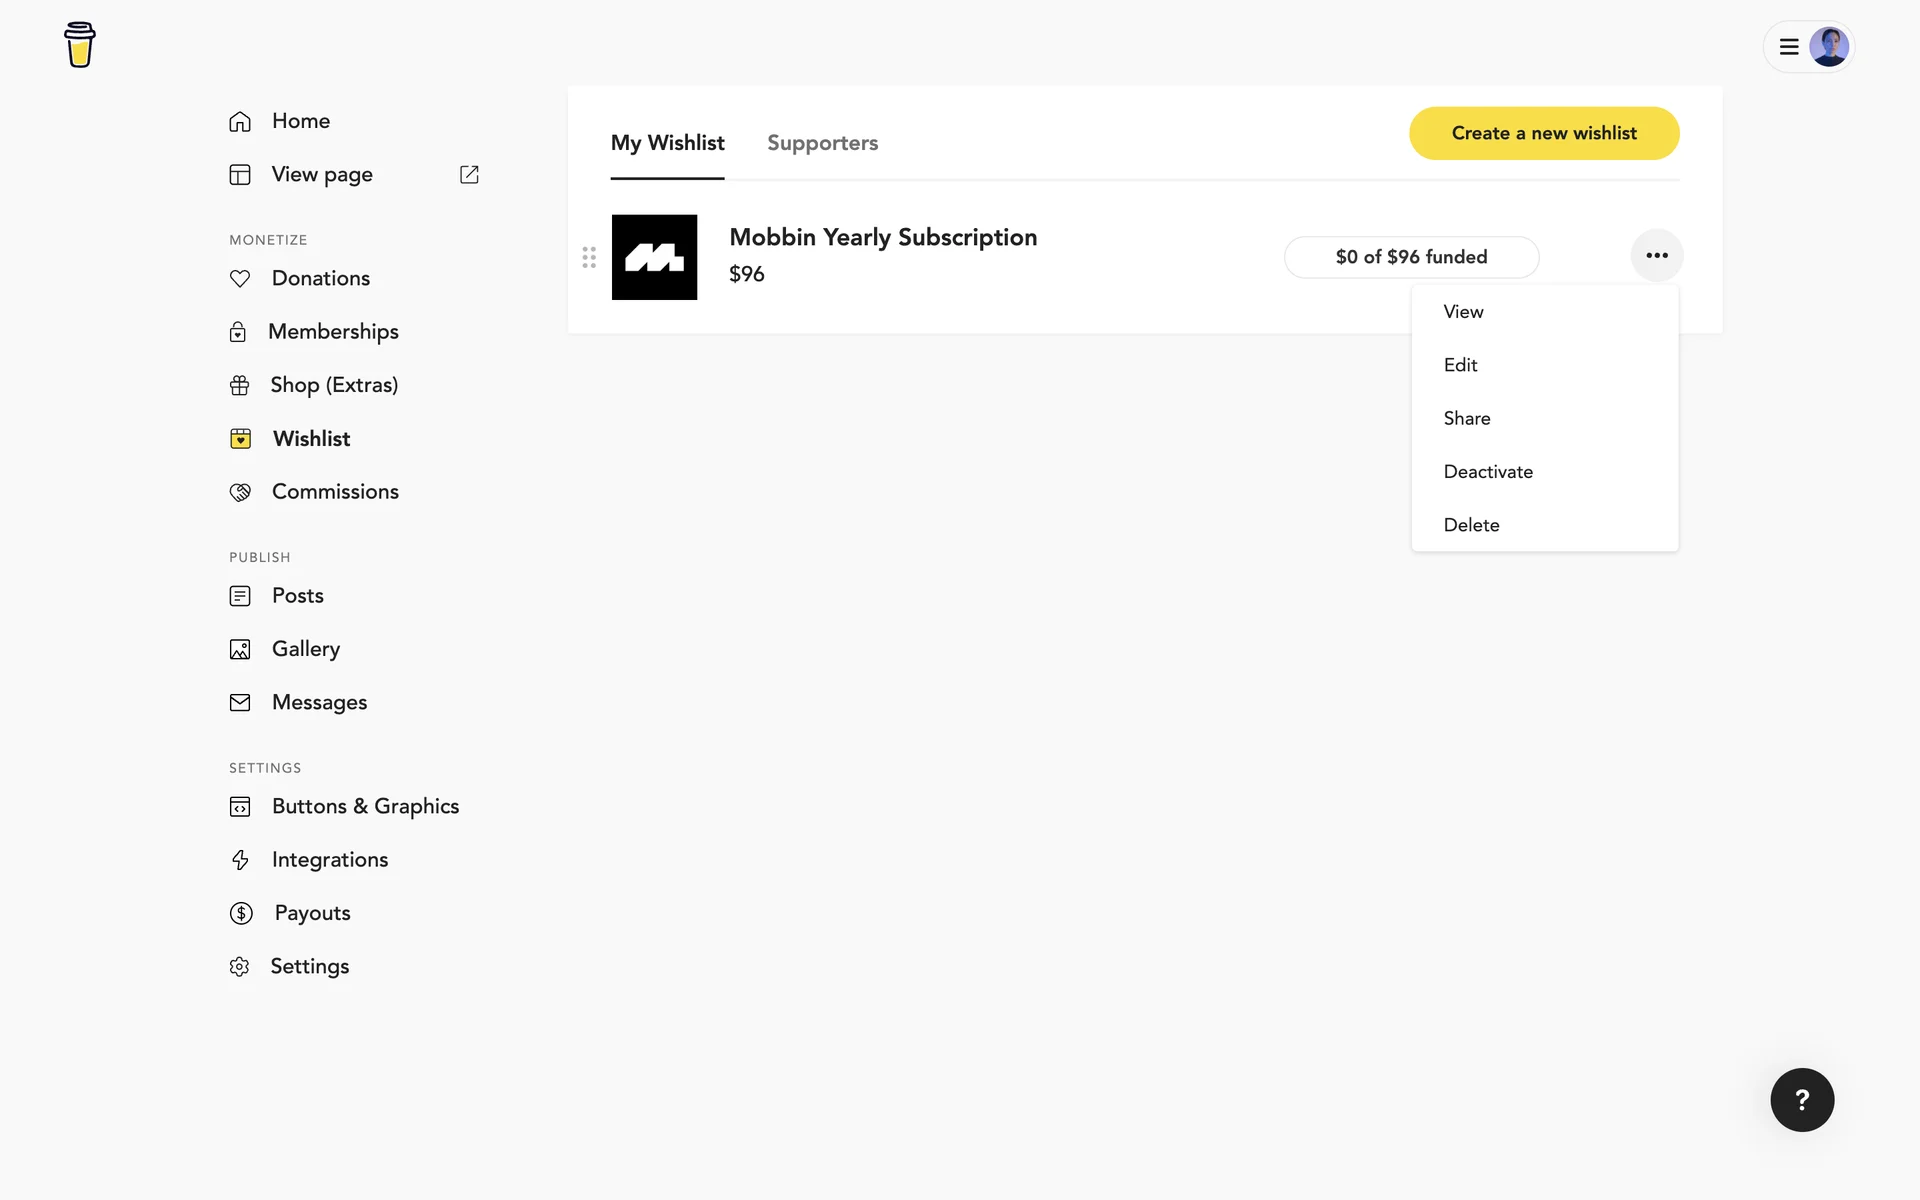Click the Memberships lock icon
The image size is (1920, 1200).
(238, 332)
